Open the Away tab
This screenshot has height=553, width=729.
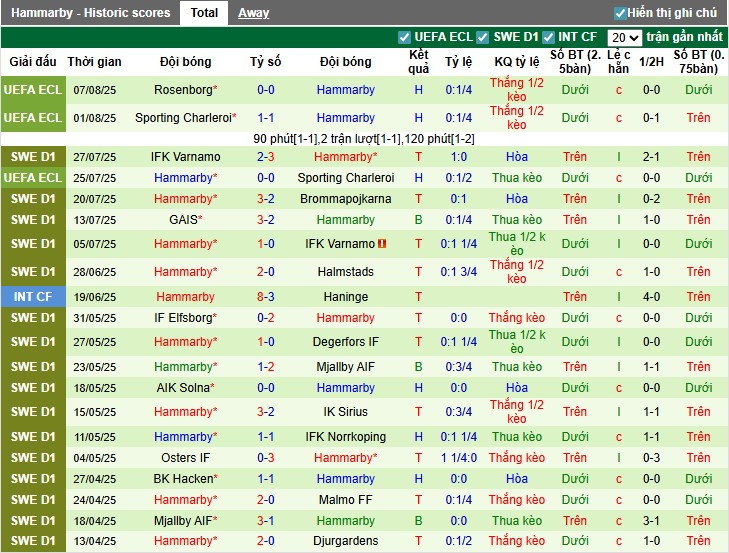click(x=253, y=13)
